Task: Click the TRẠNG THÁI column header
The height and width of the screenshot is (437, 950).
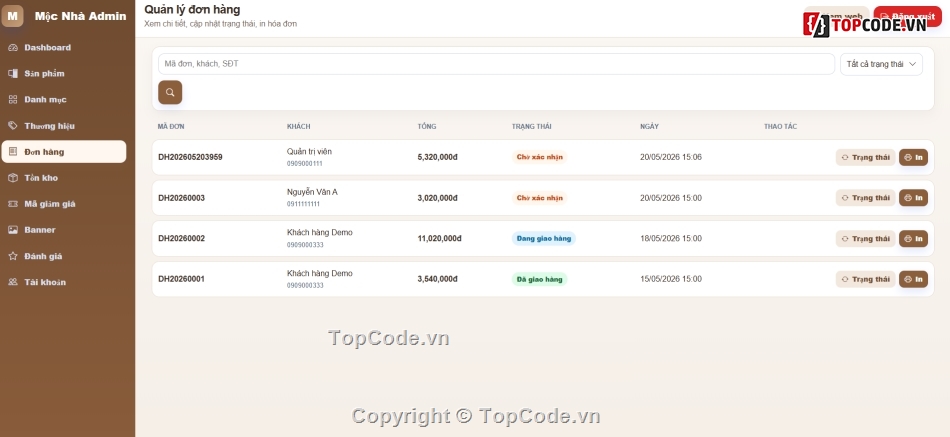Action: pyautogui.click(x=531, y=127)
